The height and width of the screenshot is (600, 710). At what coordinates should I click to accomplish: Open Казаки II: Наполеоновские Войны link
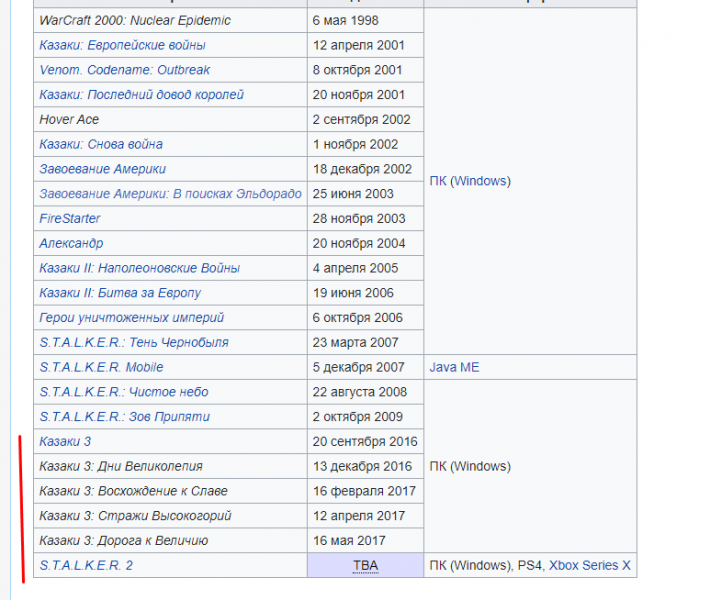click(139, 268)
